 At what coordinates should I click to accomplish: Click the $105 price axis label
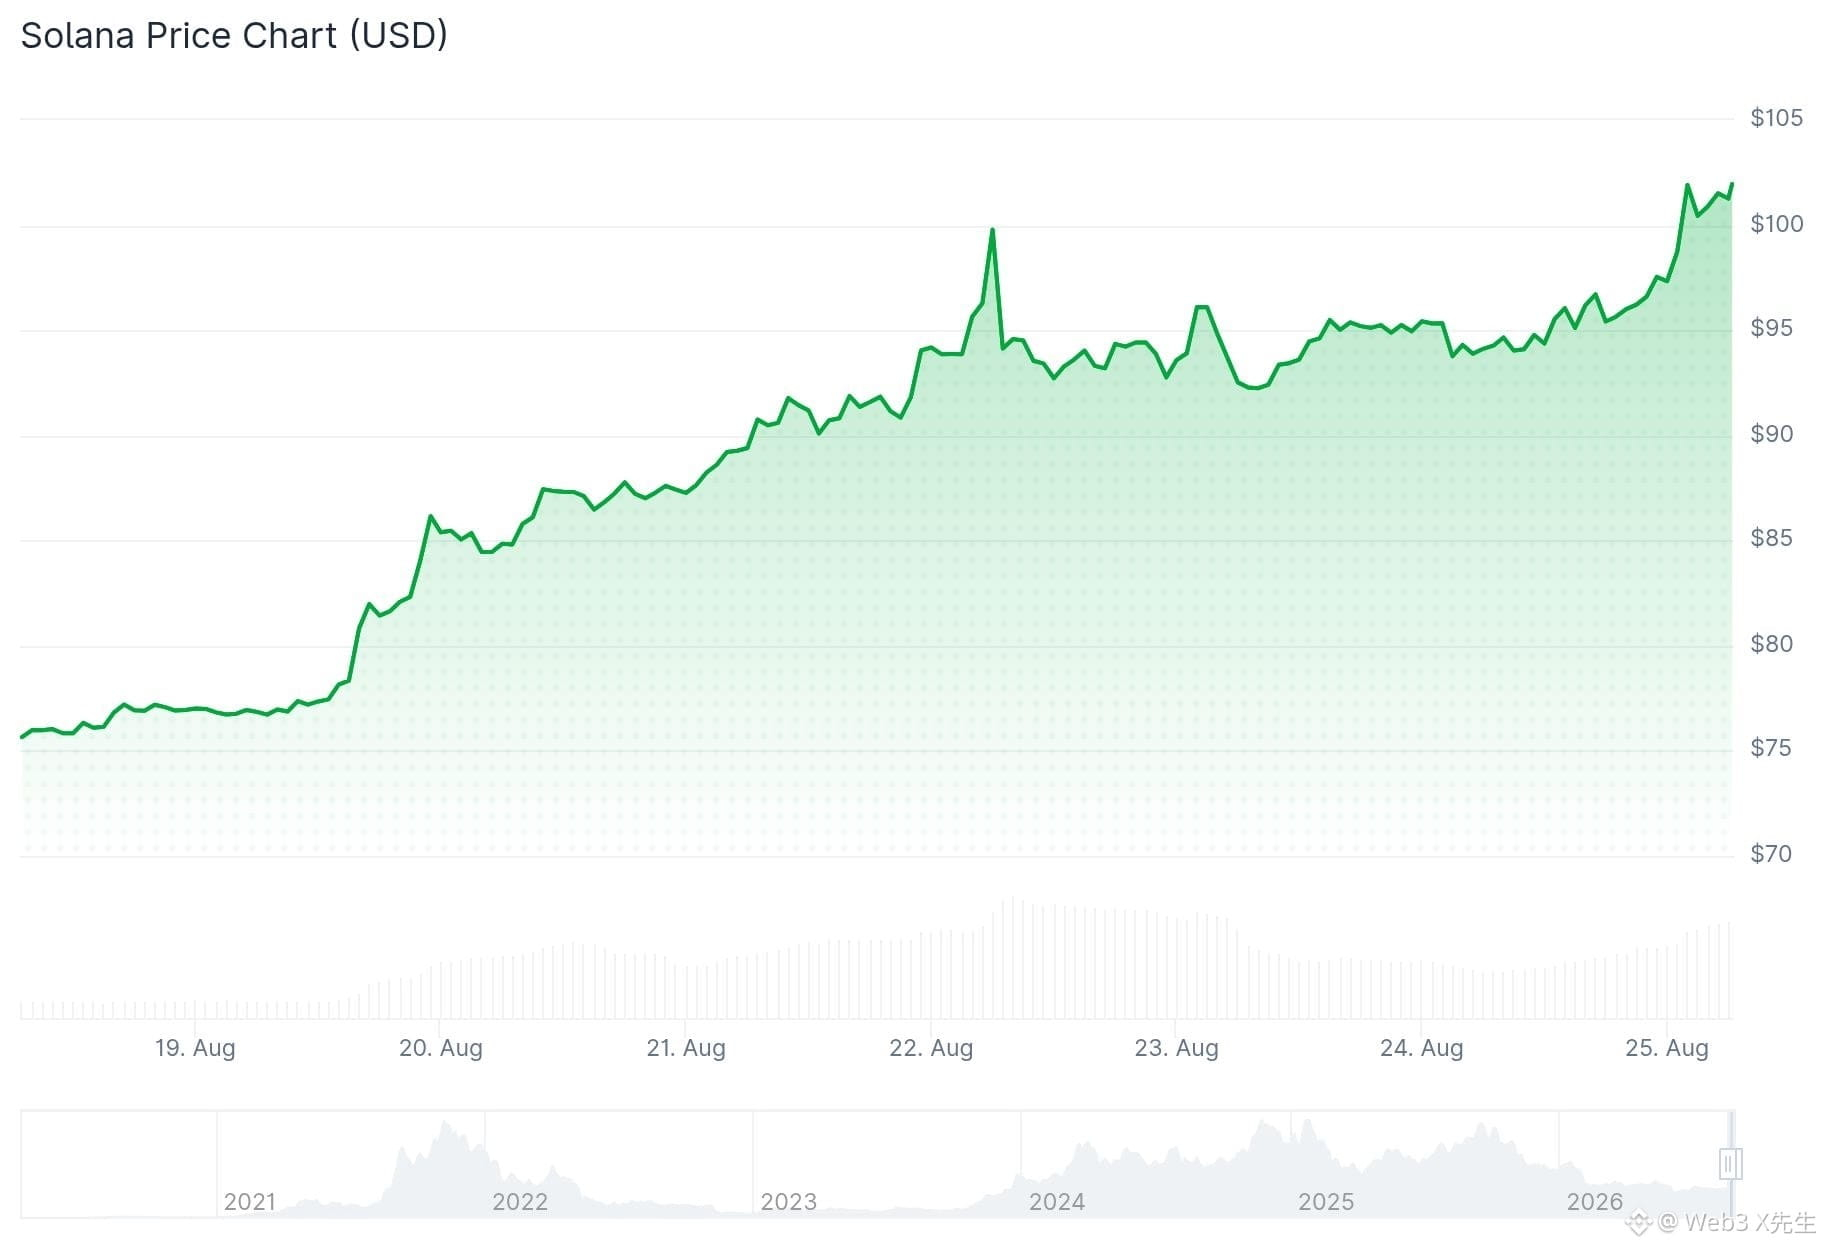coord(1777,118)
